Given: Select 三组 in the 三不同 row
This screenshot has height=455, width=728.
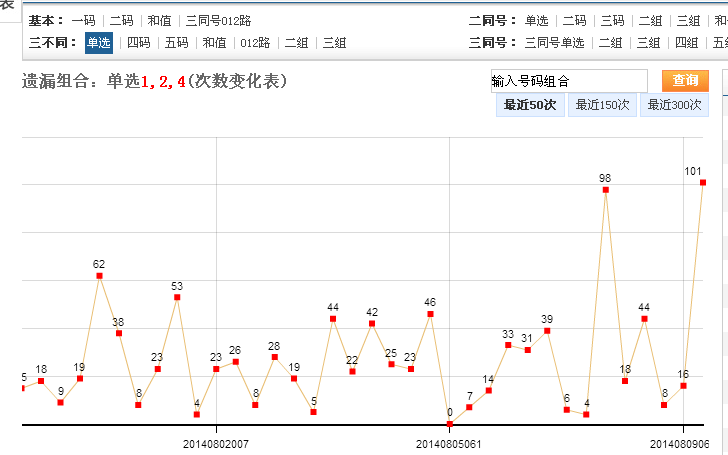Looking at the screenshot, I should coord(334,42).
